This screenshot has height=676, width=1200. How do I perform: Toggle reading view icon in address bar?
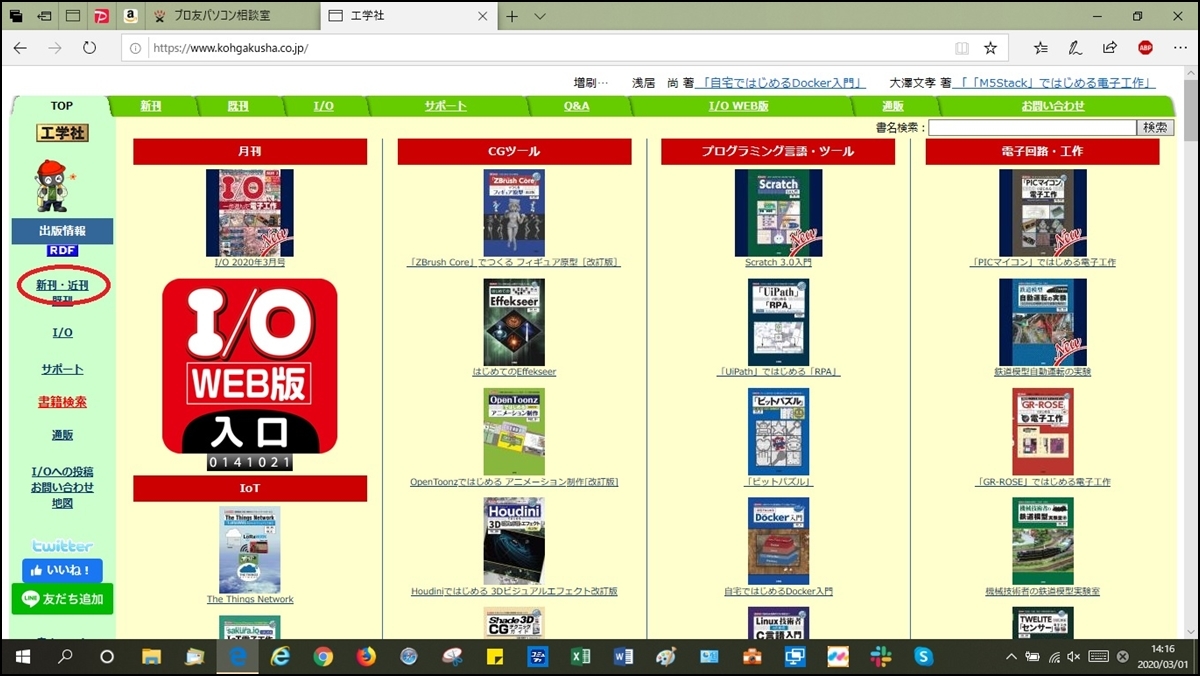click(x=961, y=48)
